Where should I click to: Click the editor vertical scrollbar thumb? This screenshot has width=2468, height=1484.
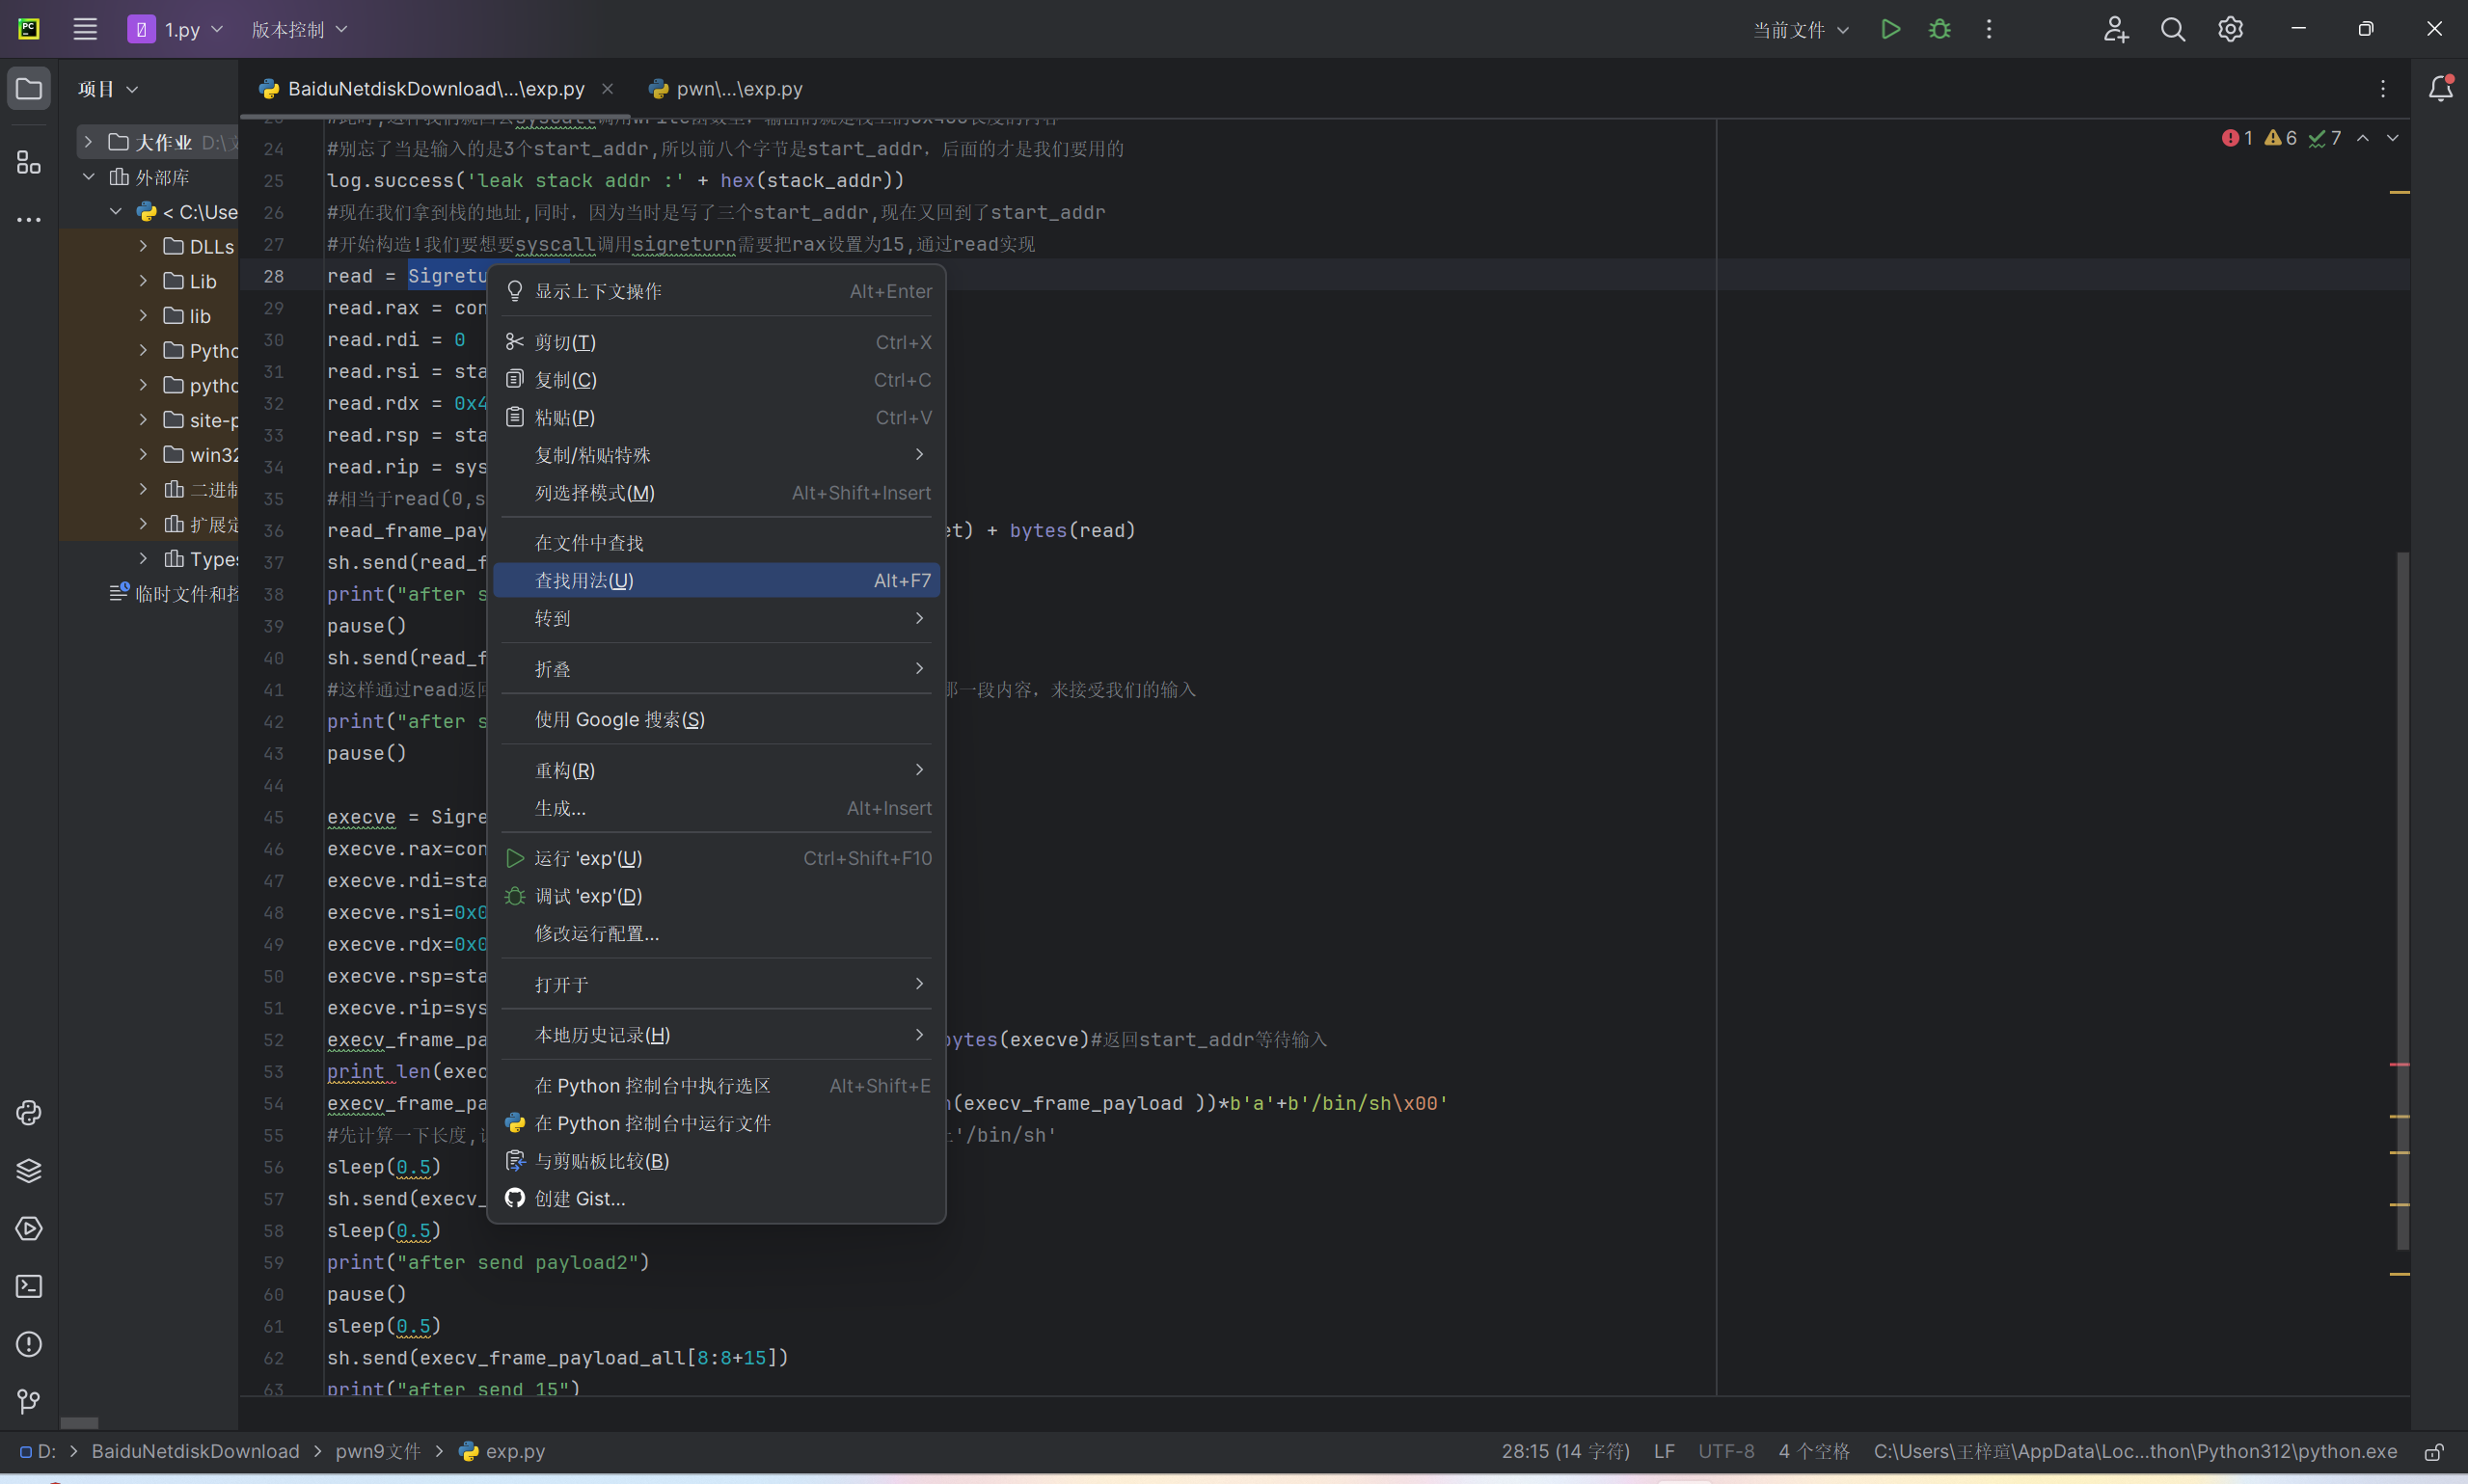[x=2402, y=900]
